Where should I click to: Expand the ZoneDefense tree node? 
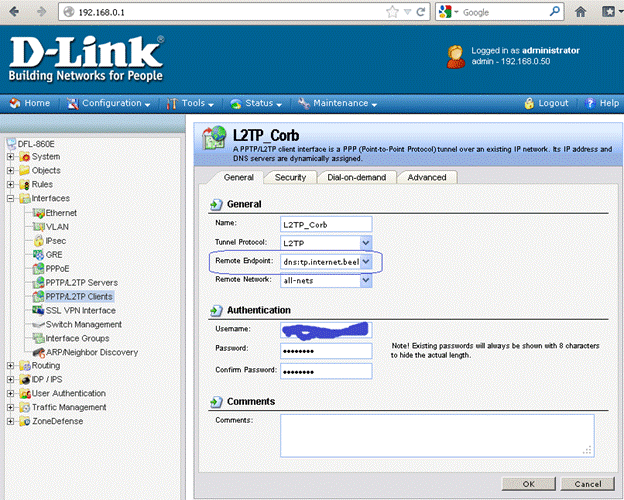[11, 421]
